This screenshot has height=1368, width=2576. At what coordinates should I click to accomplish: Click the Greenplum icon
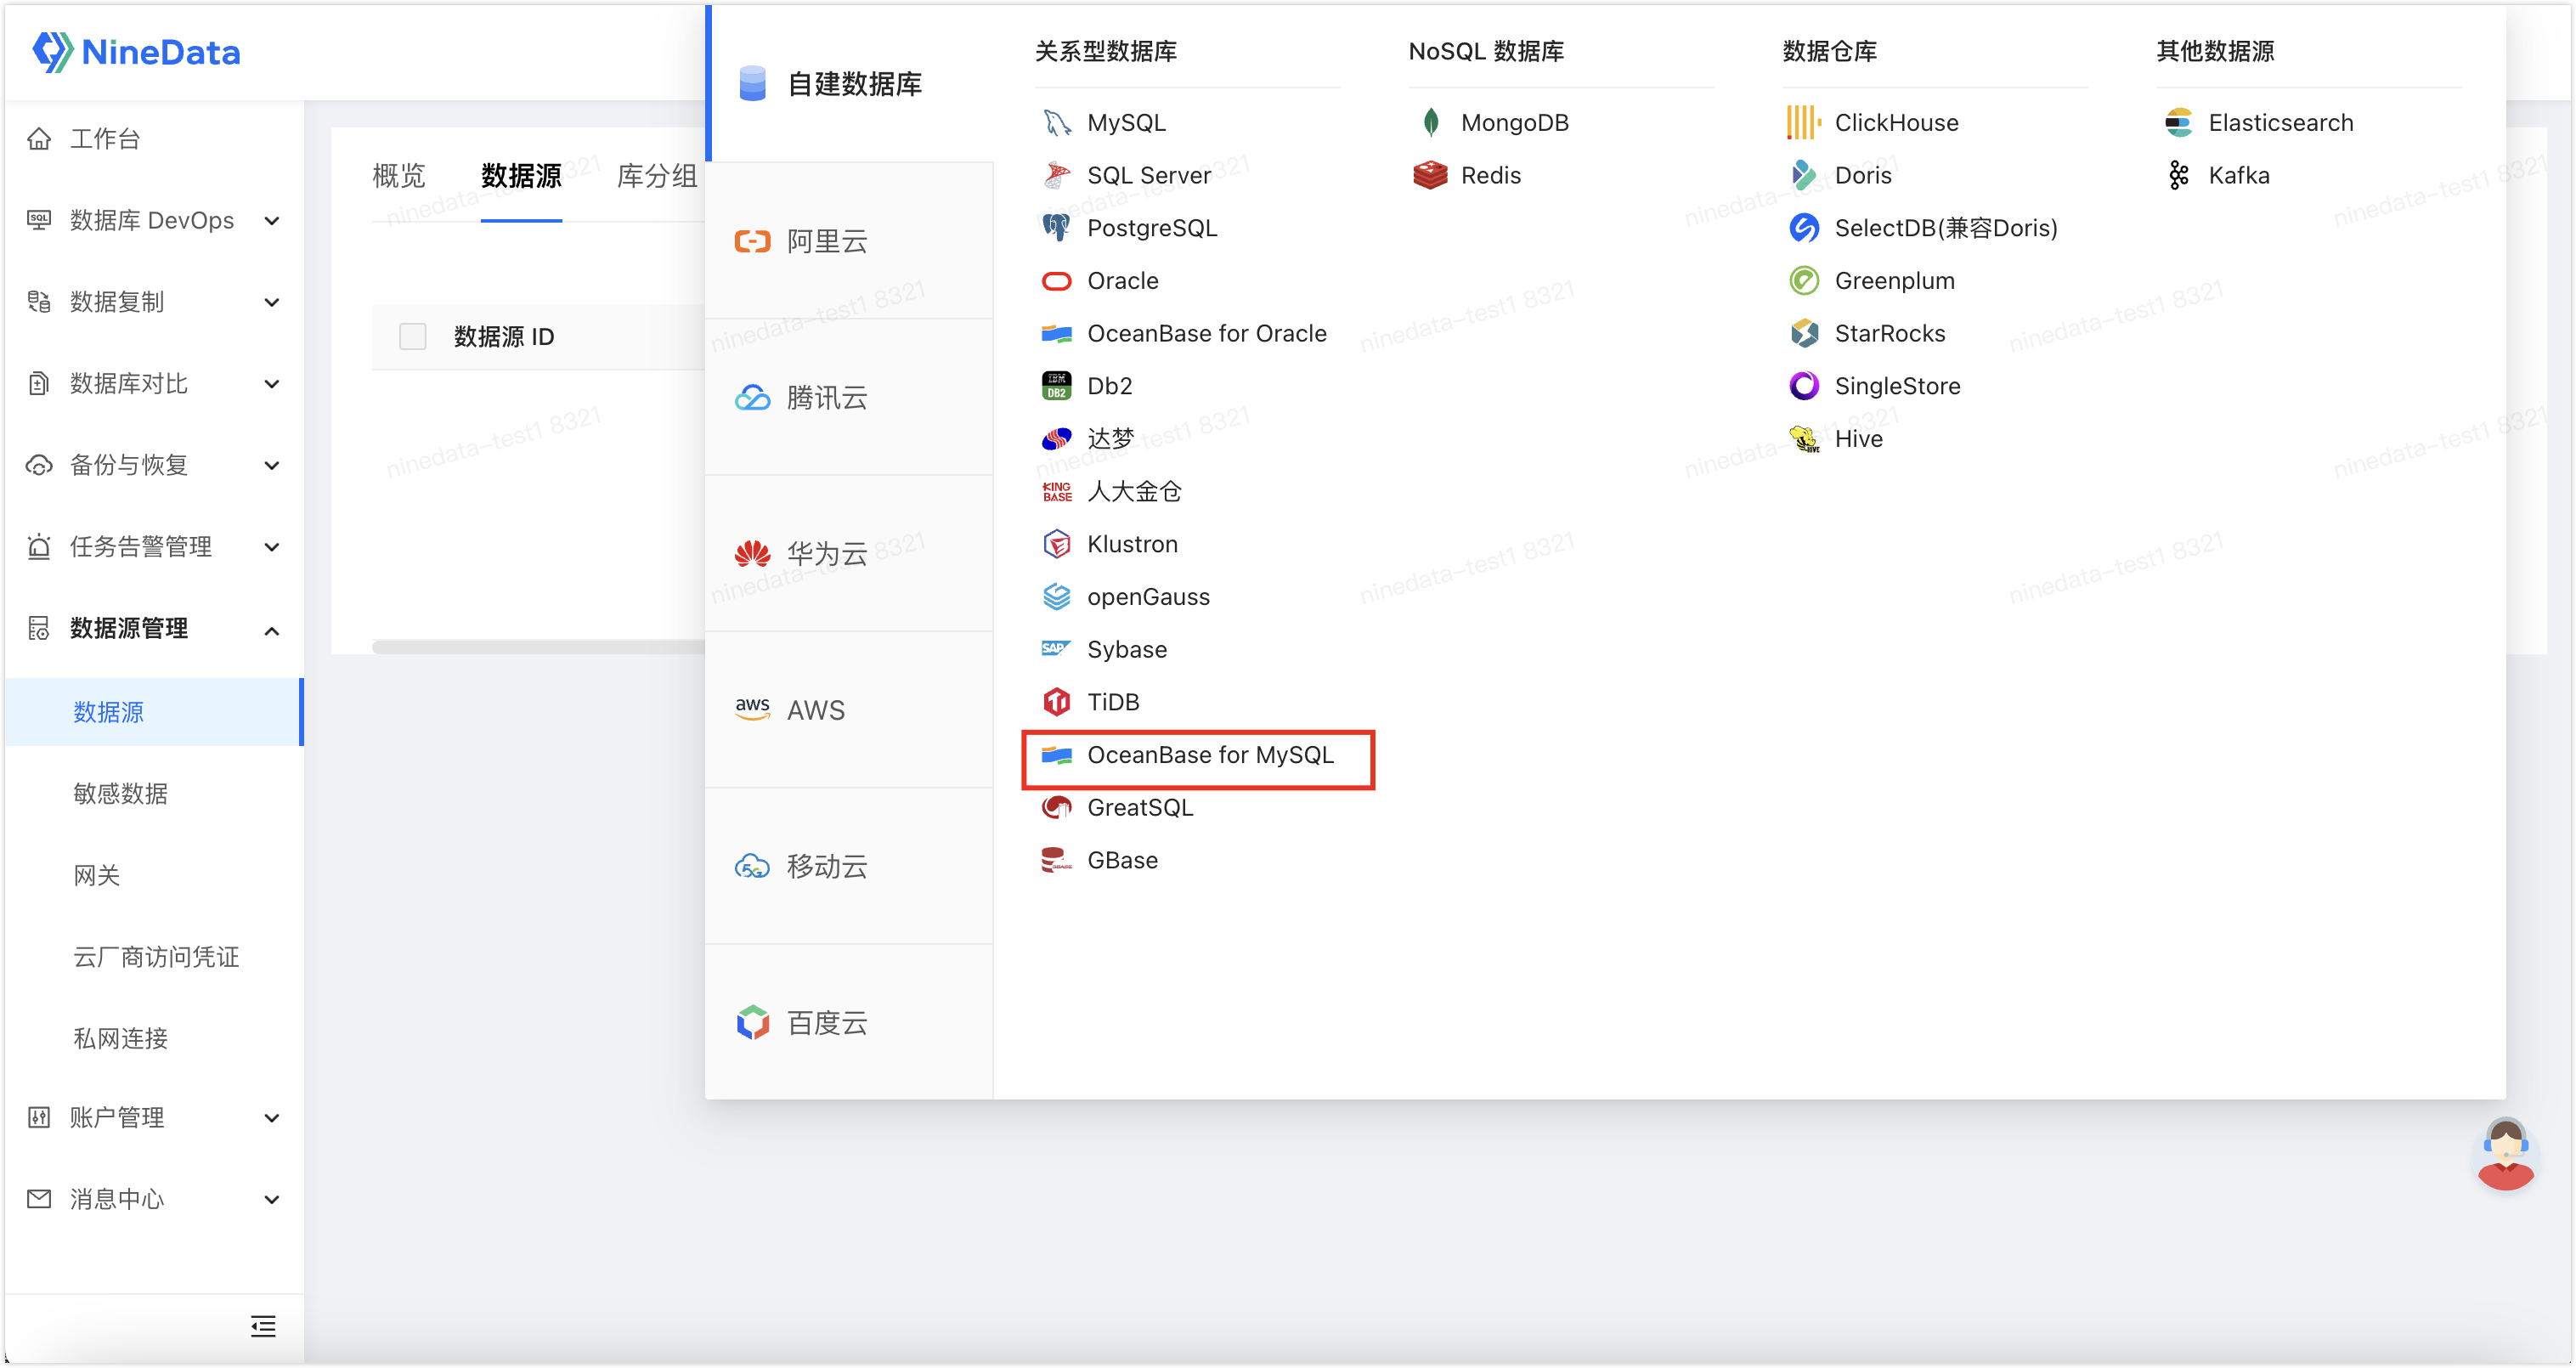tap(1804, 281)
